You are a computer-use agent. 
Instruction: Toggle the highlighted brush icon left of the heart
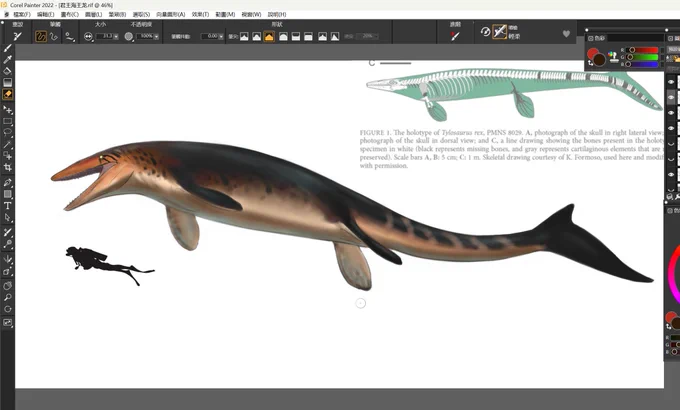coord(500,32)
